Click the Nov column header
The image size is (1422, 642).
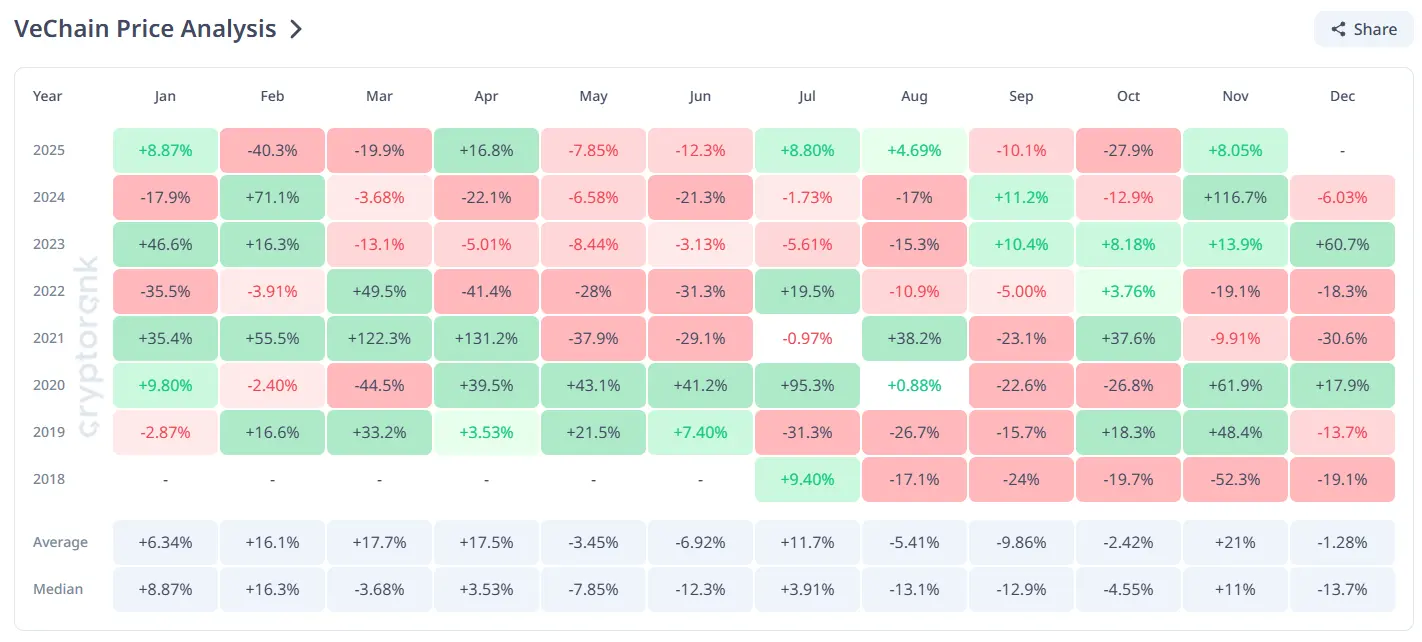[x=1235, y=96]
